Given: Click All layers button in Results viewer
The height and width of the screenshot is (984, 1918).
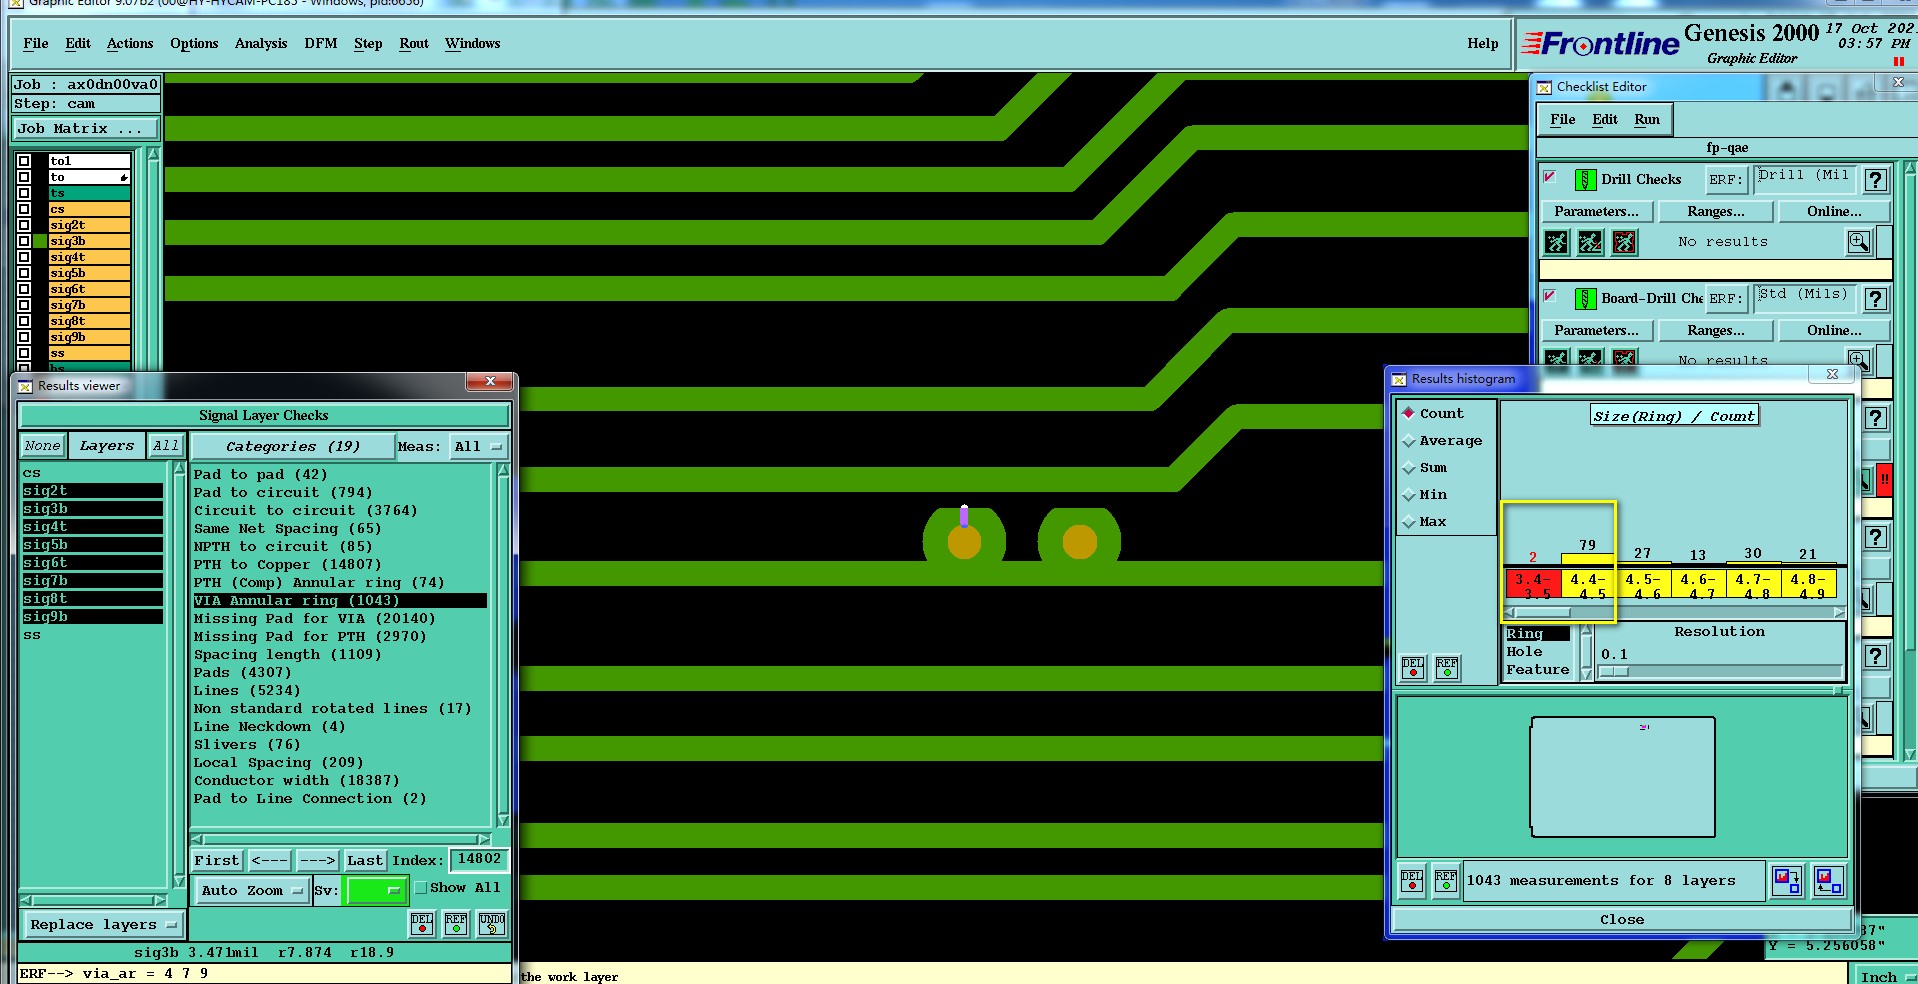Looking at the screenshot, I should tap(166, 446).
